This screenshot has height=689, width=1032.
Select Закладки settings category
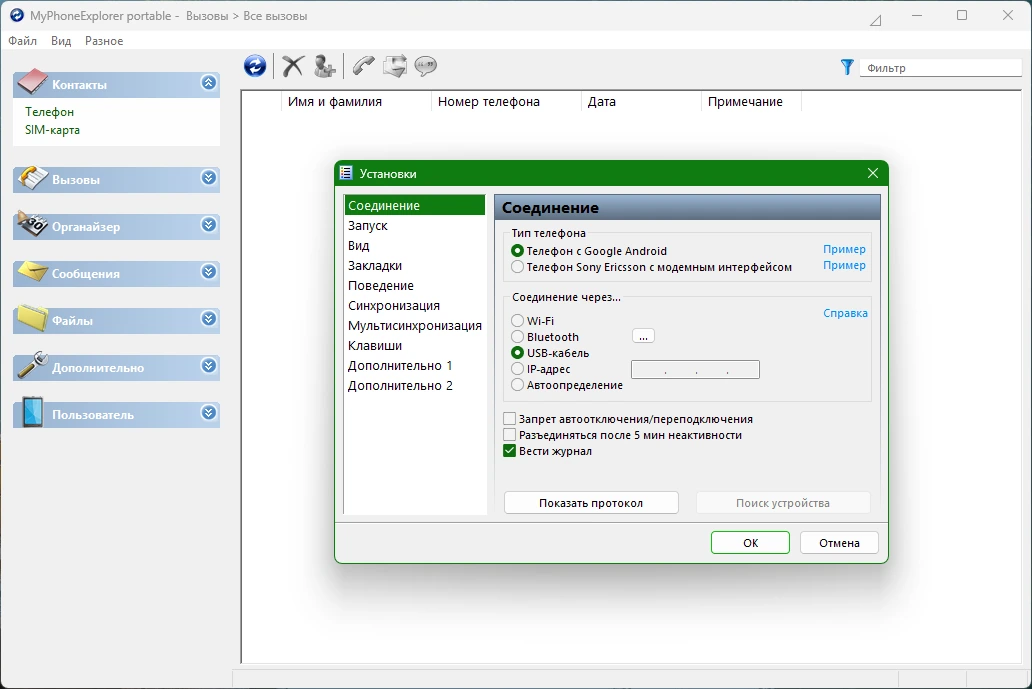point(415,265)
